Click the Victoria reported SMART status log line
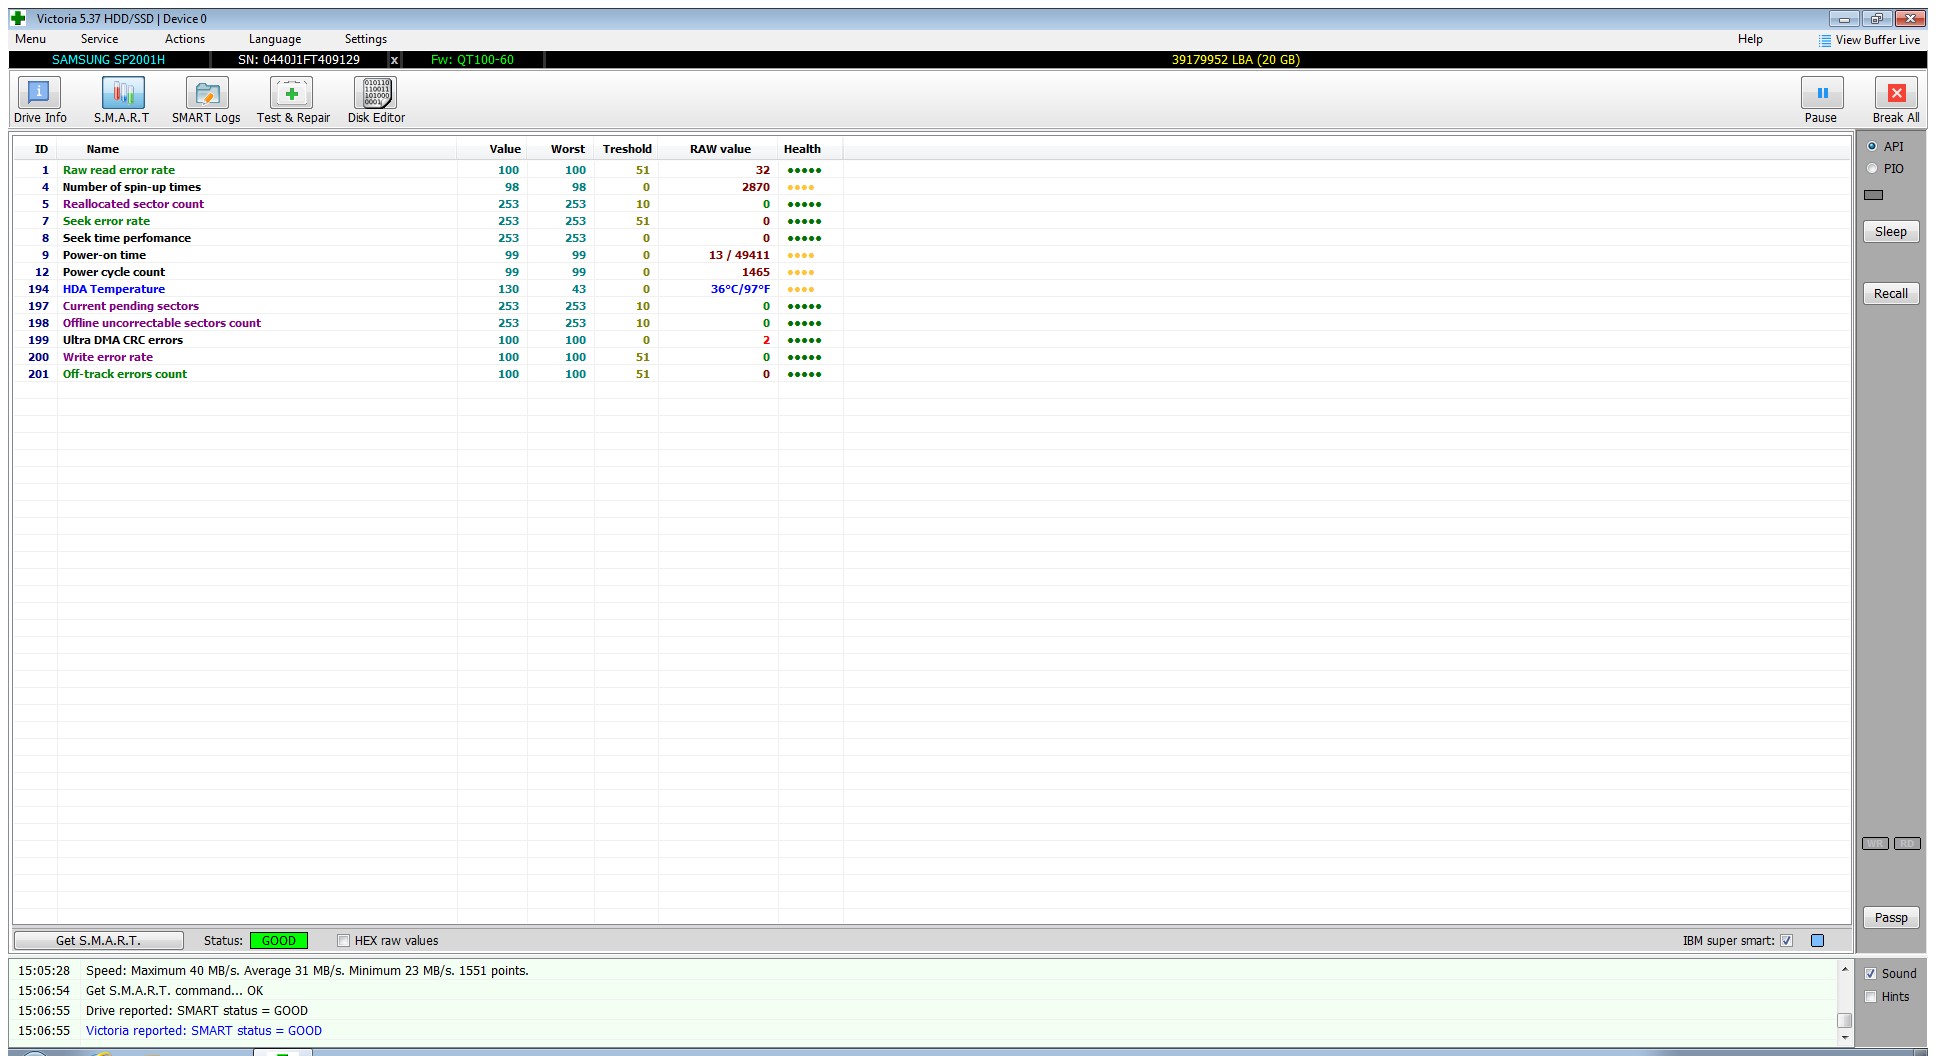The width and height of the screenshot is (1936, 1056). [x=204, y=1031]
